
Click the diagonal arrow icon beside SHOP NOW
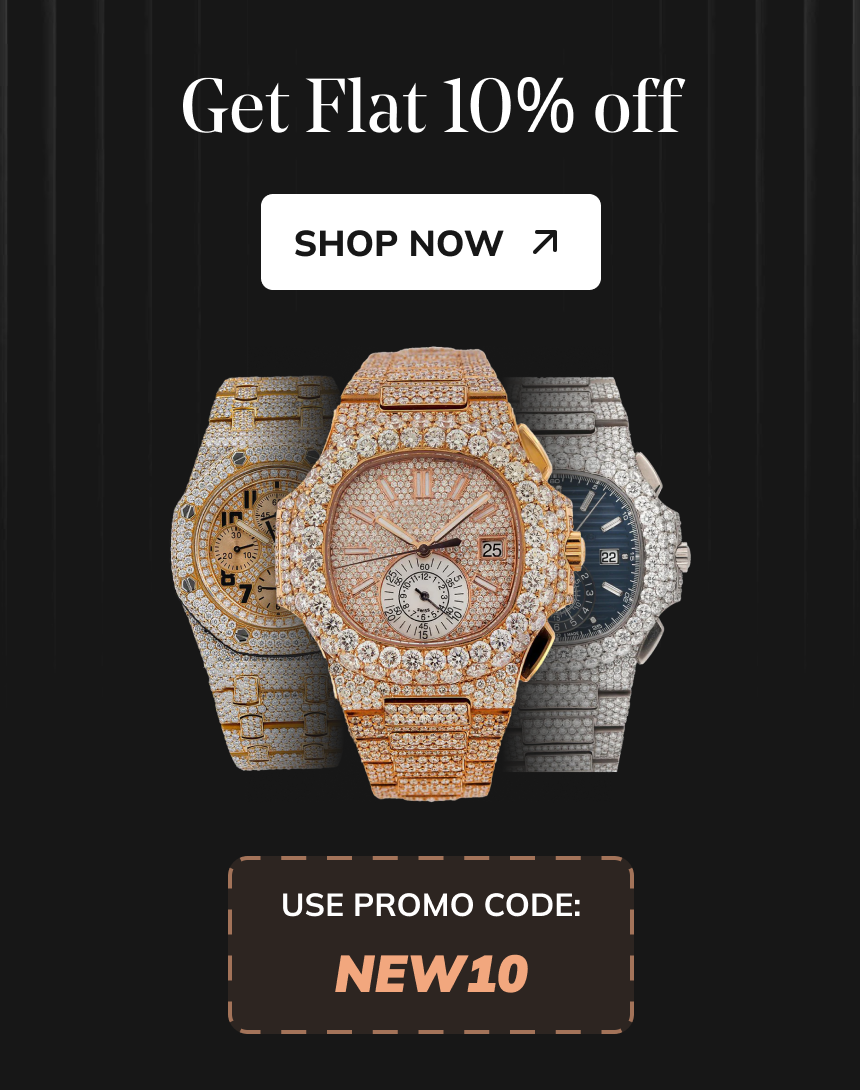[544, 242]
